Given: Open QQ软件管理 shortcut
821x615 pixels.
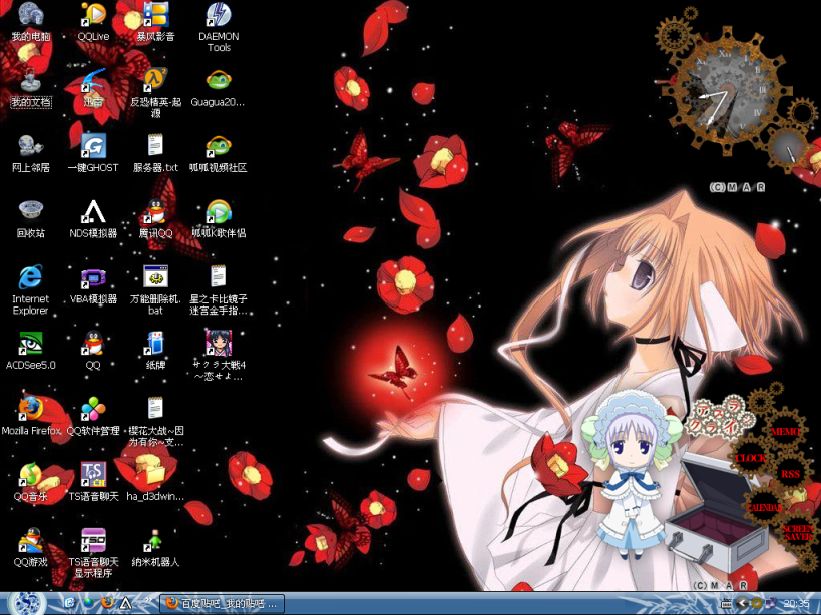Looking at the screenshot, I should [x=93, y=417].
